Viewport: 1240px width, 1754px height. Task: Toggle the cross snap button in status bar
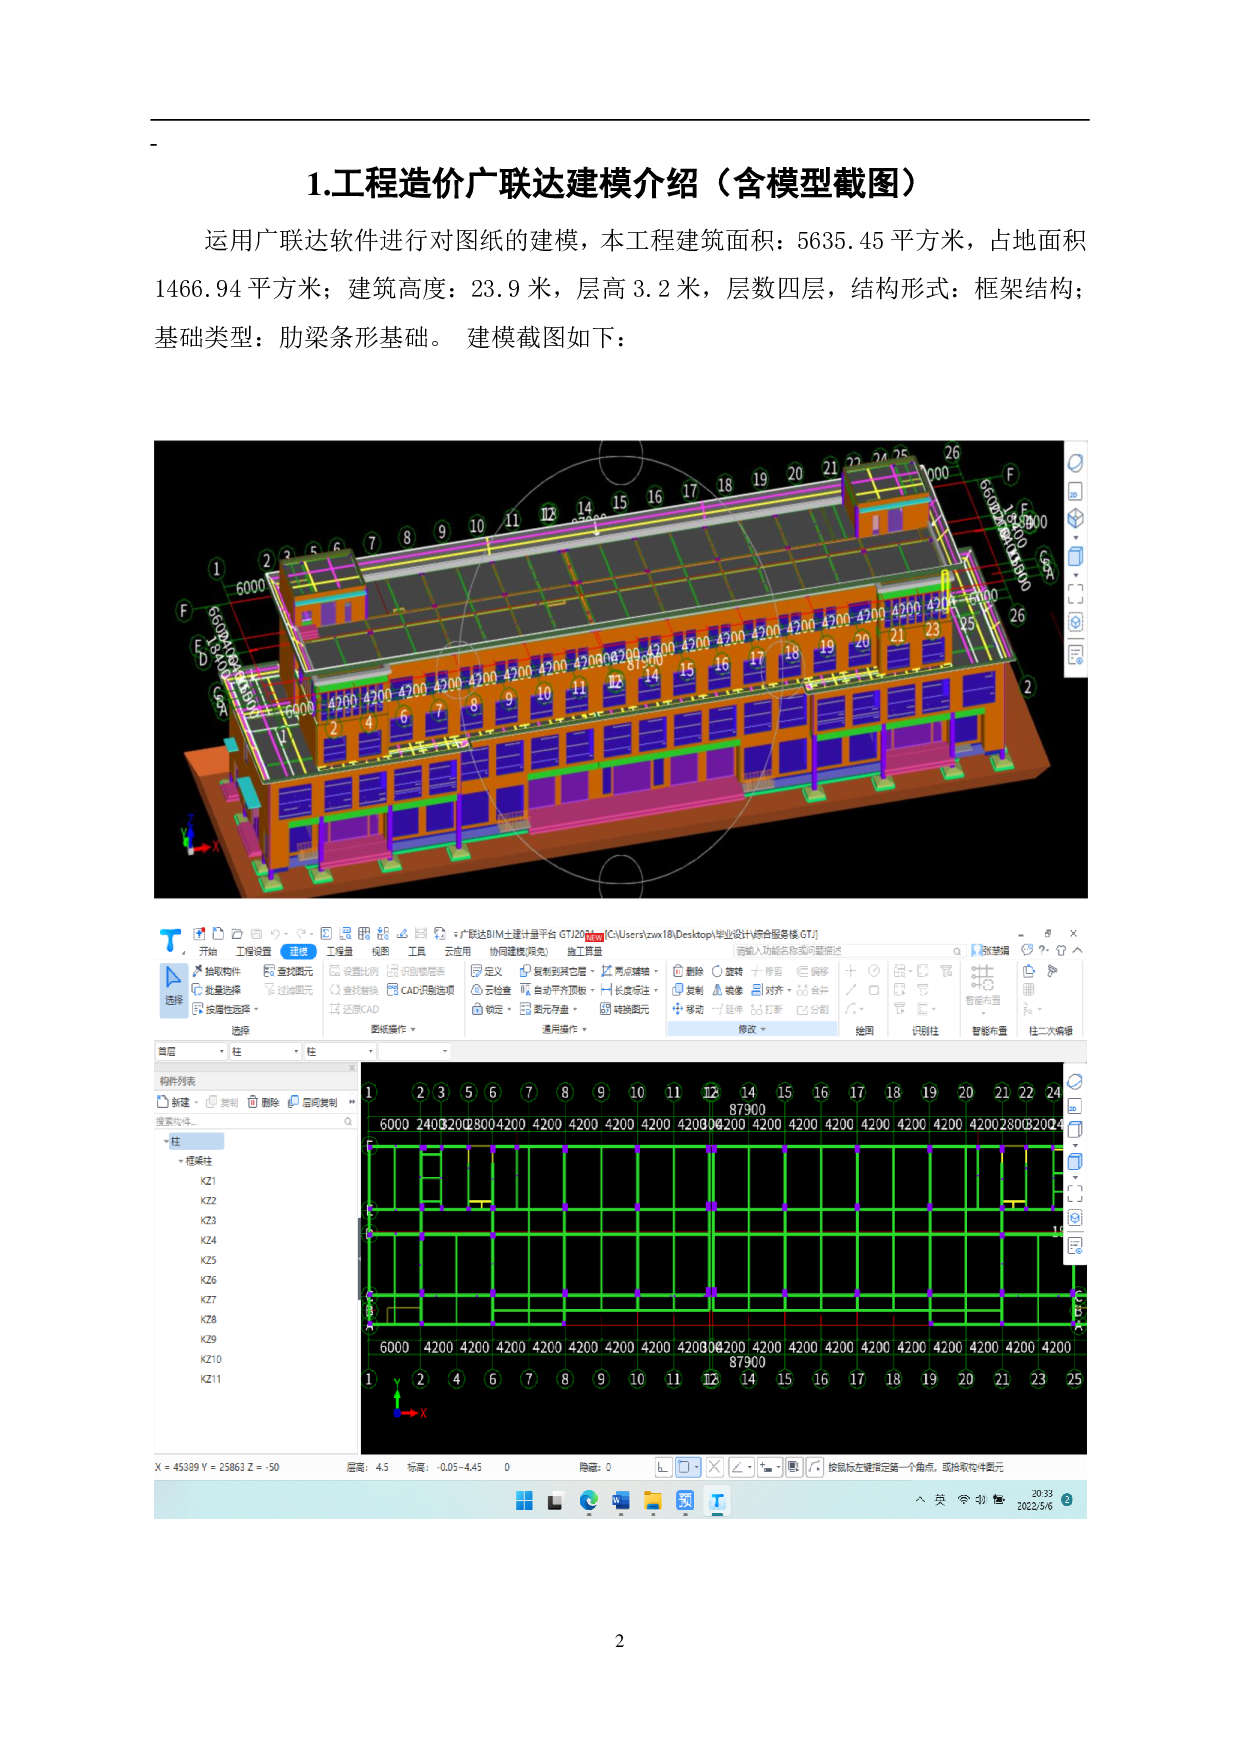click(x=714, y=1467)
